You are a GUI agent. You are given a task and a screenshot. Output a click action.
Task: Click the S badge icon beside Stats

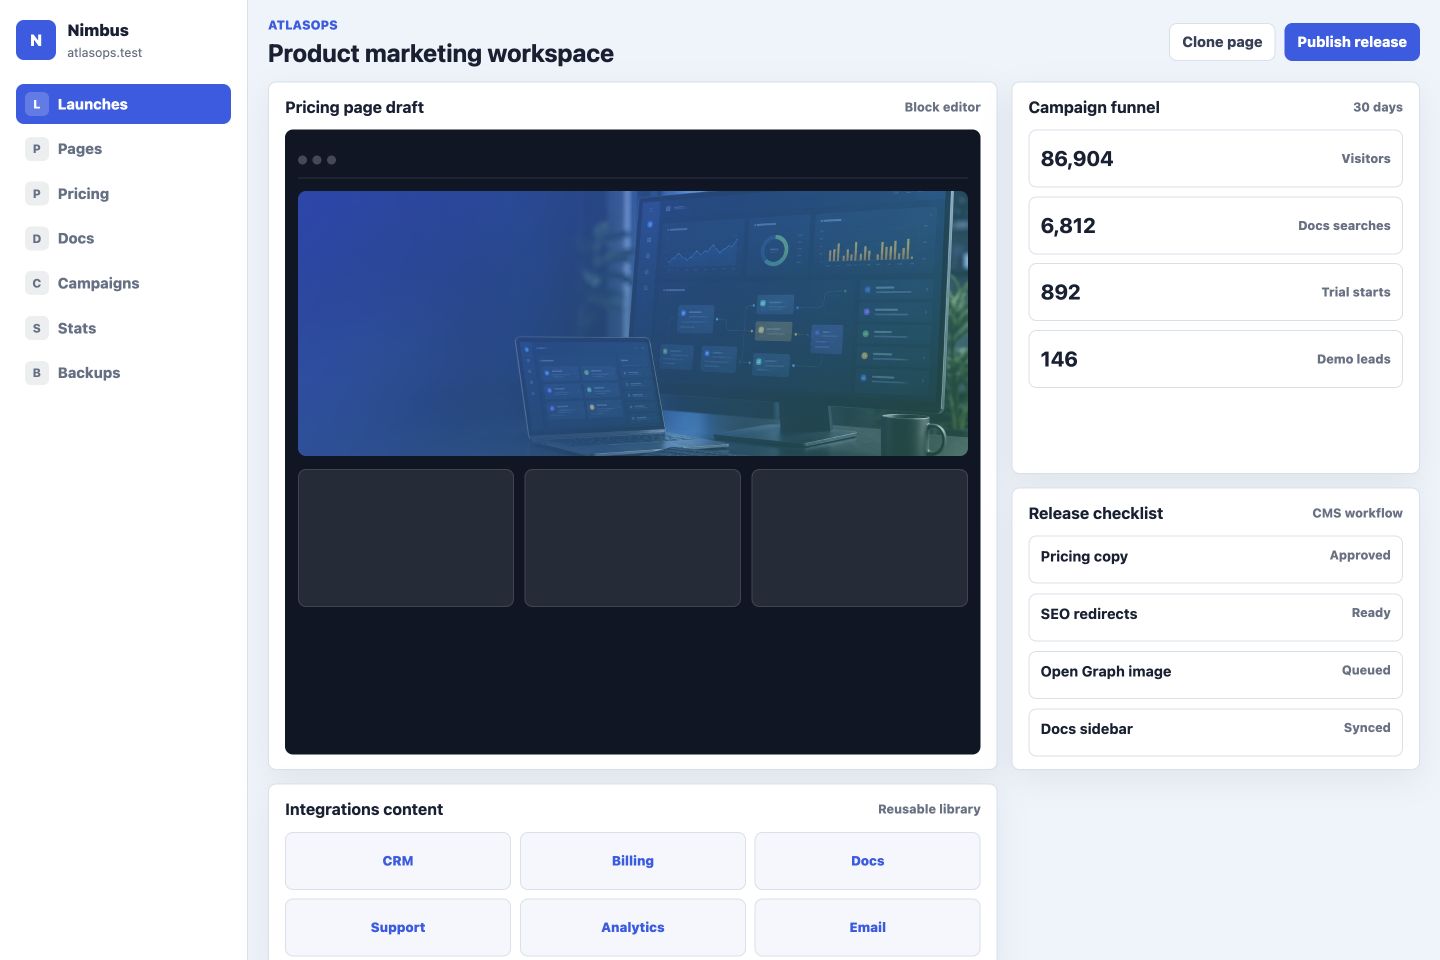(37, 328)
